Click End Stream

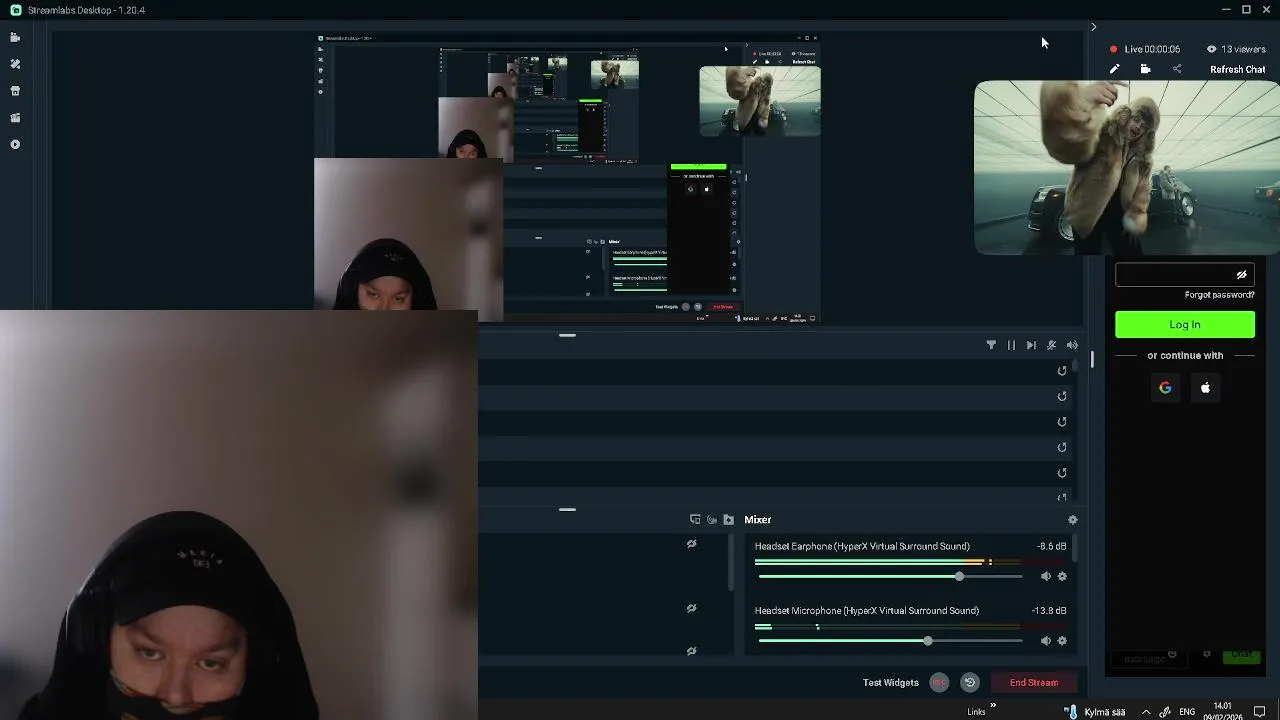click(1034, 683)
